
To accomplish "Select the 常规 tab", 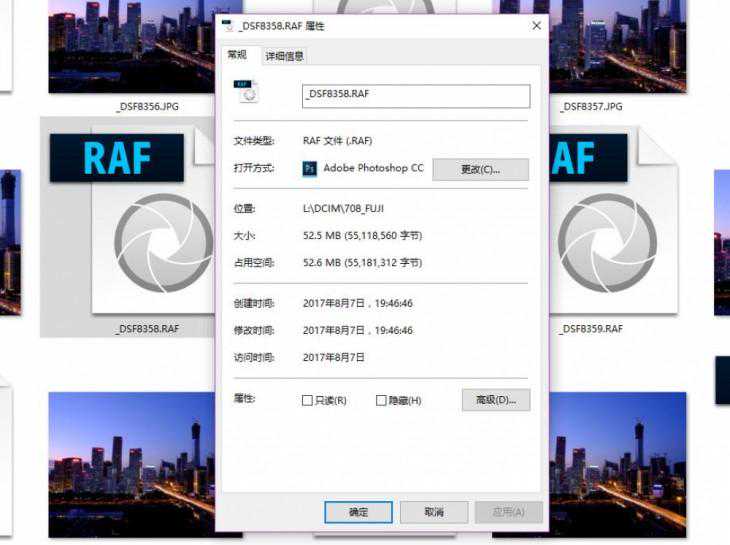I will 237,55.
